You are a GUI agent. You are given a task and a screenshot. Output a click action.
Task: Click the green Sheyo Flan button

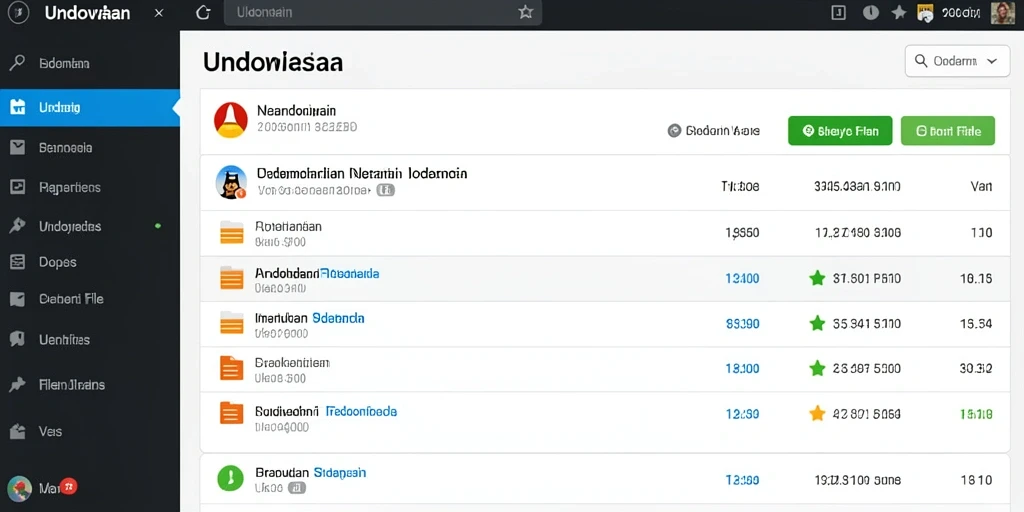tap(840, 131)
